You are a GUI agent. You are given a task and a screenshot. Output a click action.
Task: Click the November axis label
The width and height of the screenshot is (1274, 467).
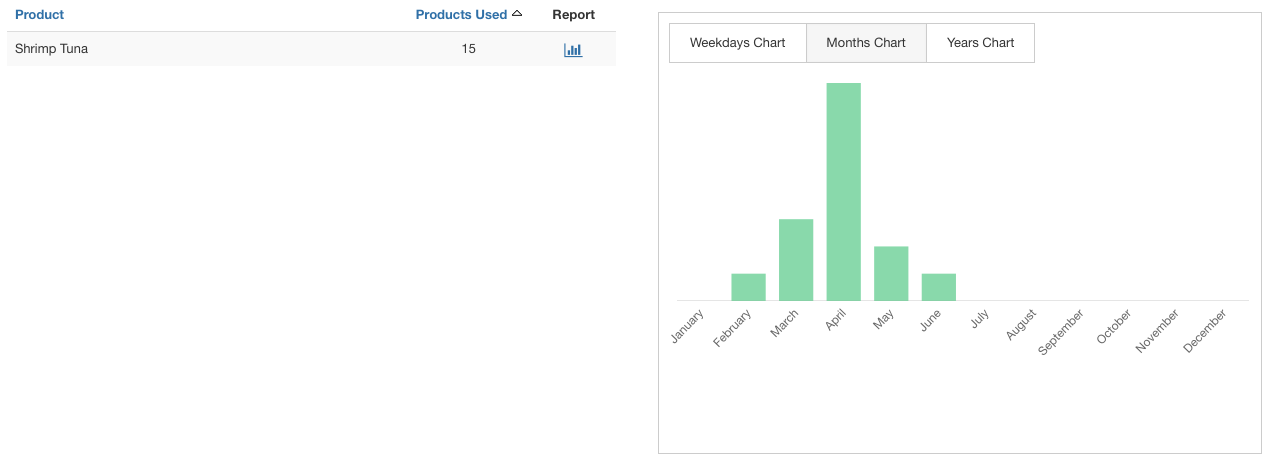[x=1158, y=331]
